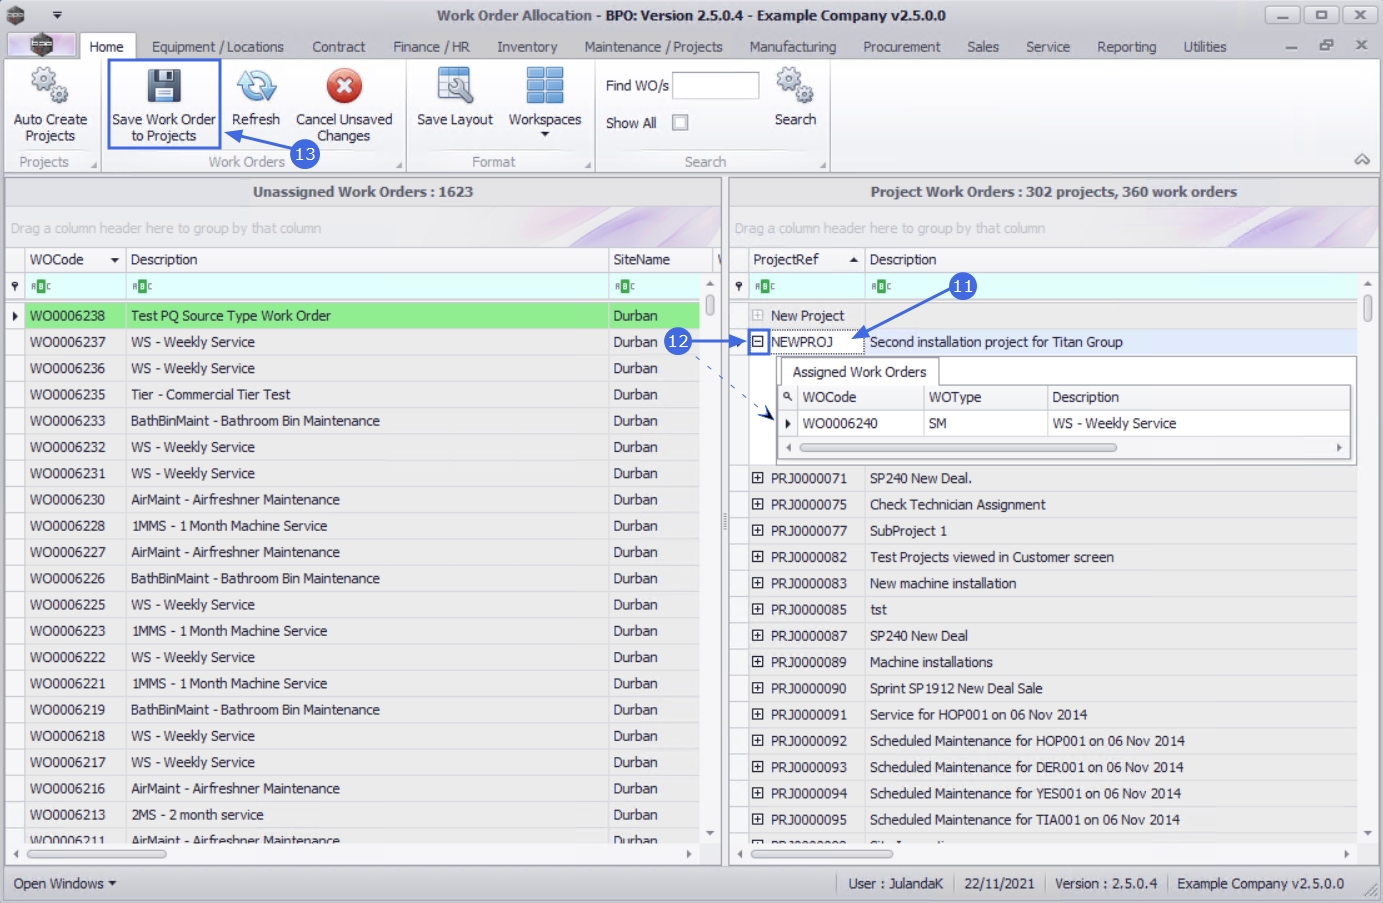Open the application logo menu button

[x=41, y=45]
